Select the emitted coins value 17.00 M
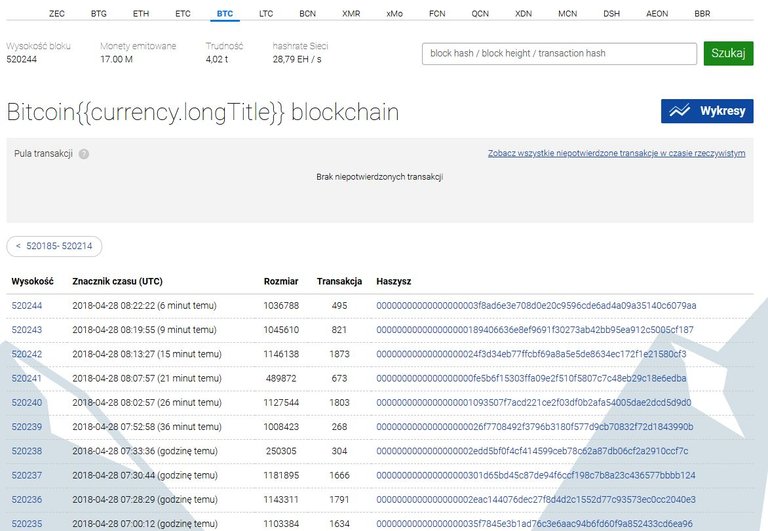 pos(117,59)
